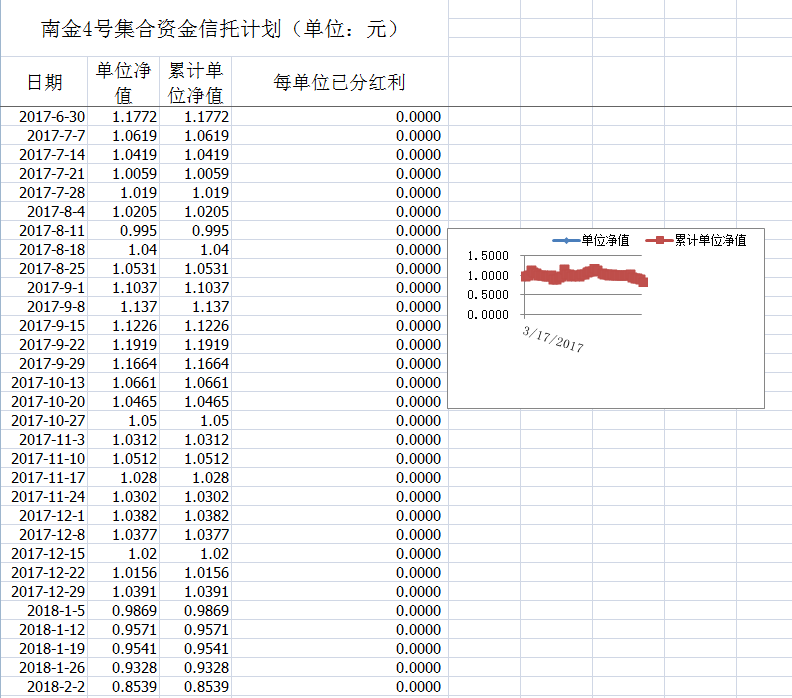Click the 单位净值 table header cell

coord(123,82)
